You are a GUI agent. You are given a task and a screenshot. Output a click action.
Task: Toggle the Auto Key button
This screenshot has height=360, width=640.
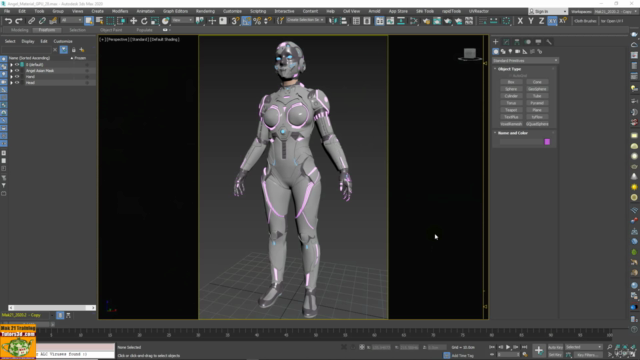click(555, 347)
